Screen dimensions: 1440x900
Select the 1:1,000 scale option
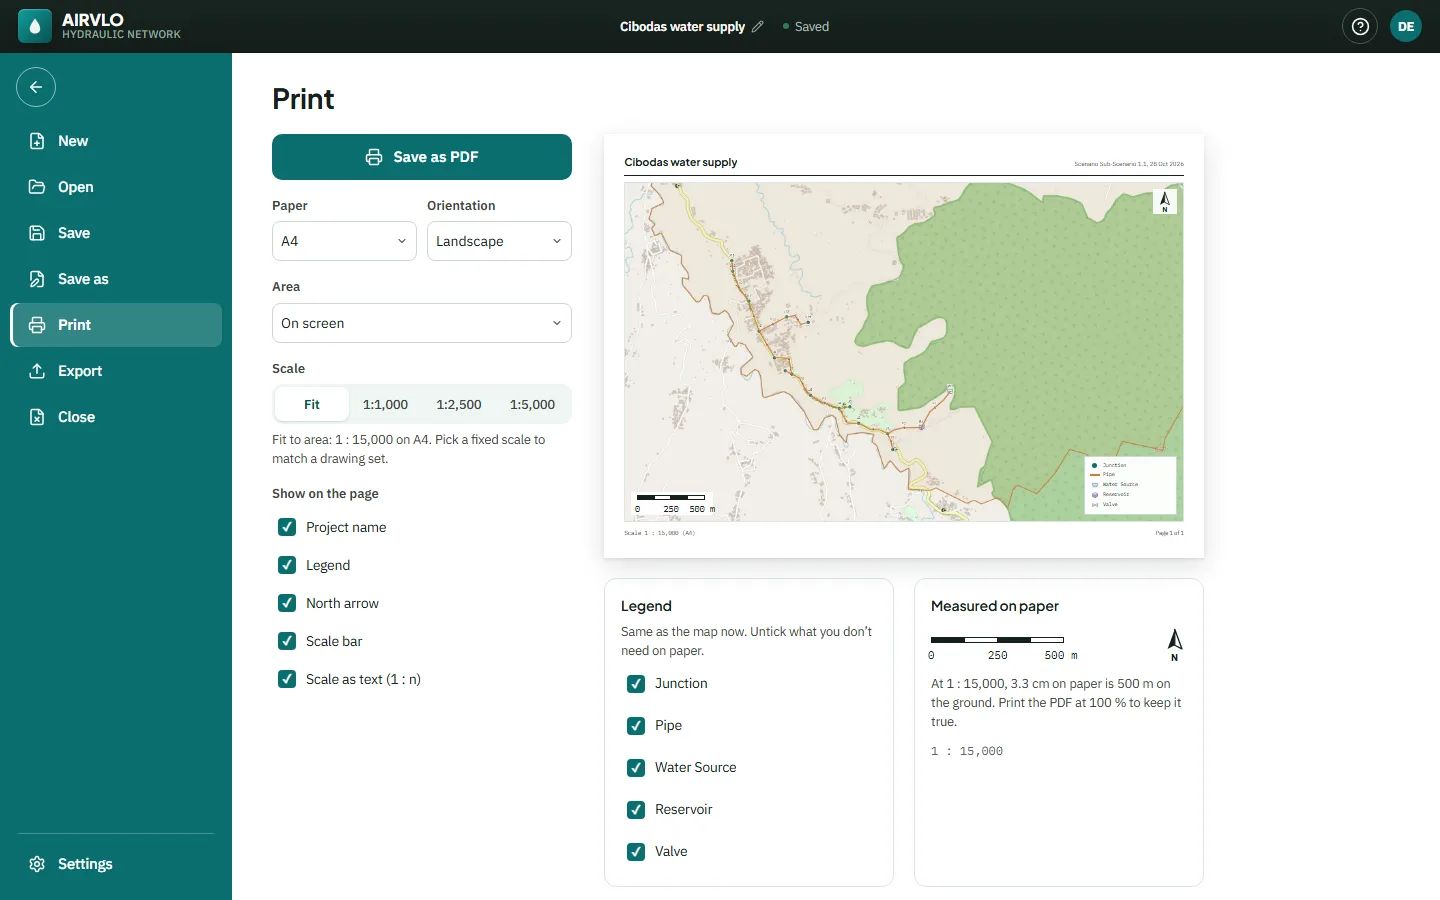(386, 405)
